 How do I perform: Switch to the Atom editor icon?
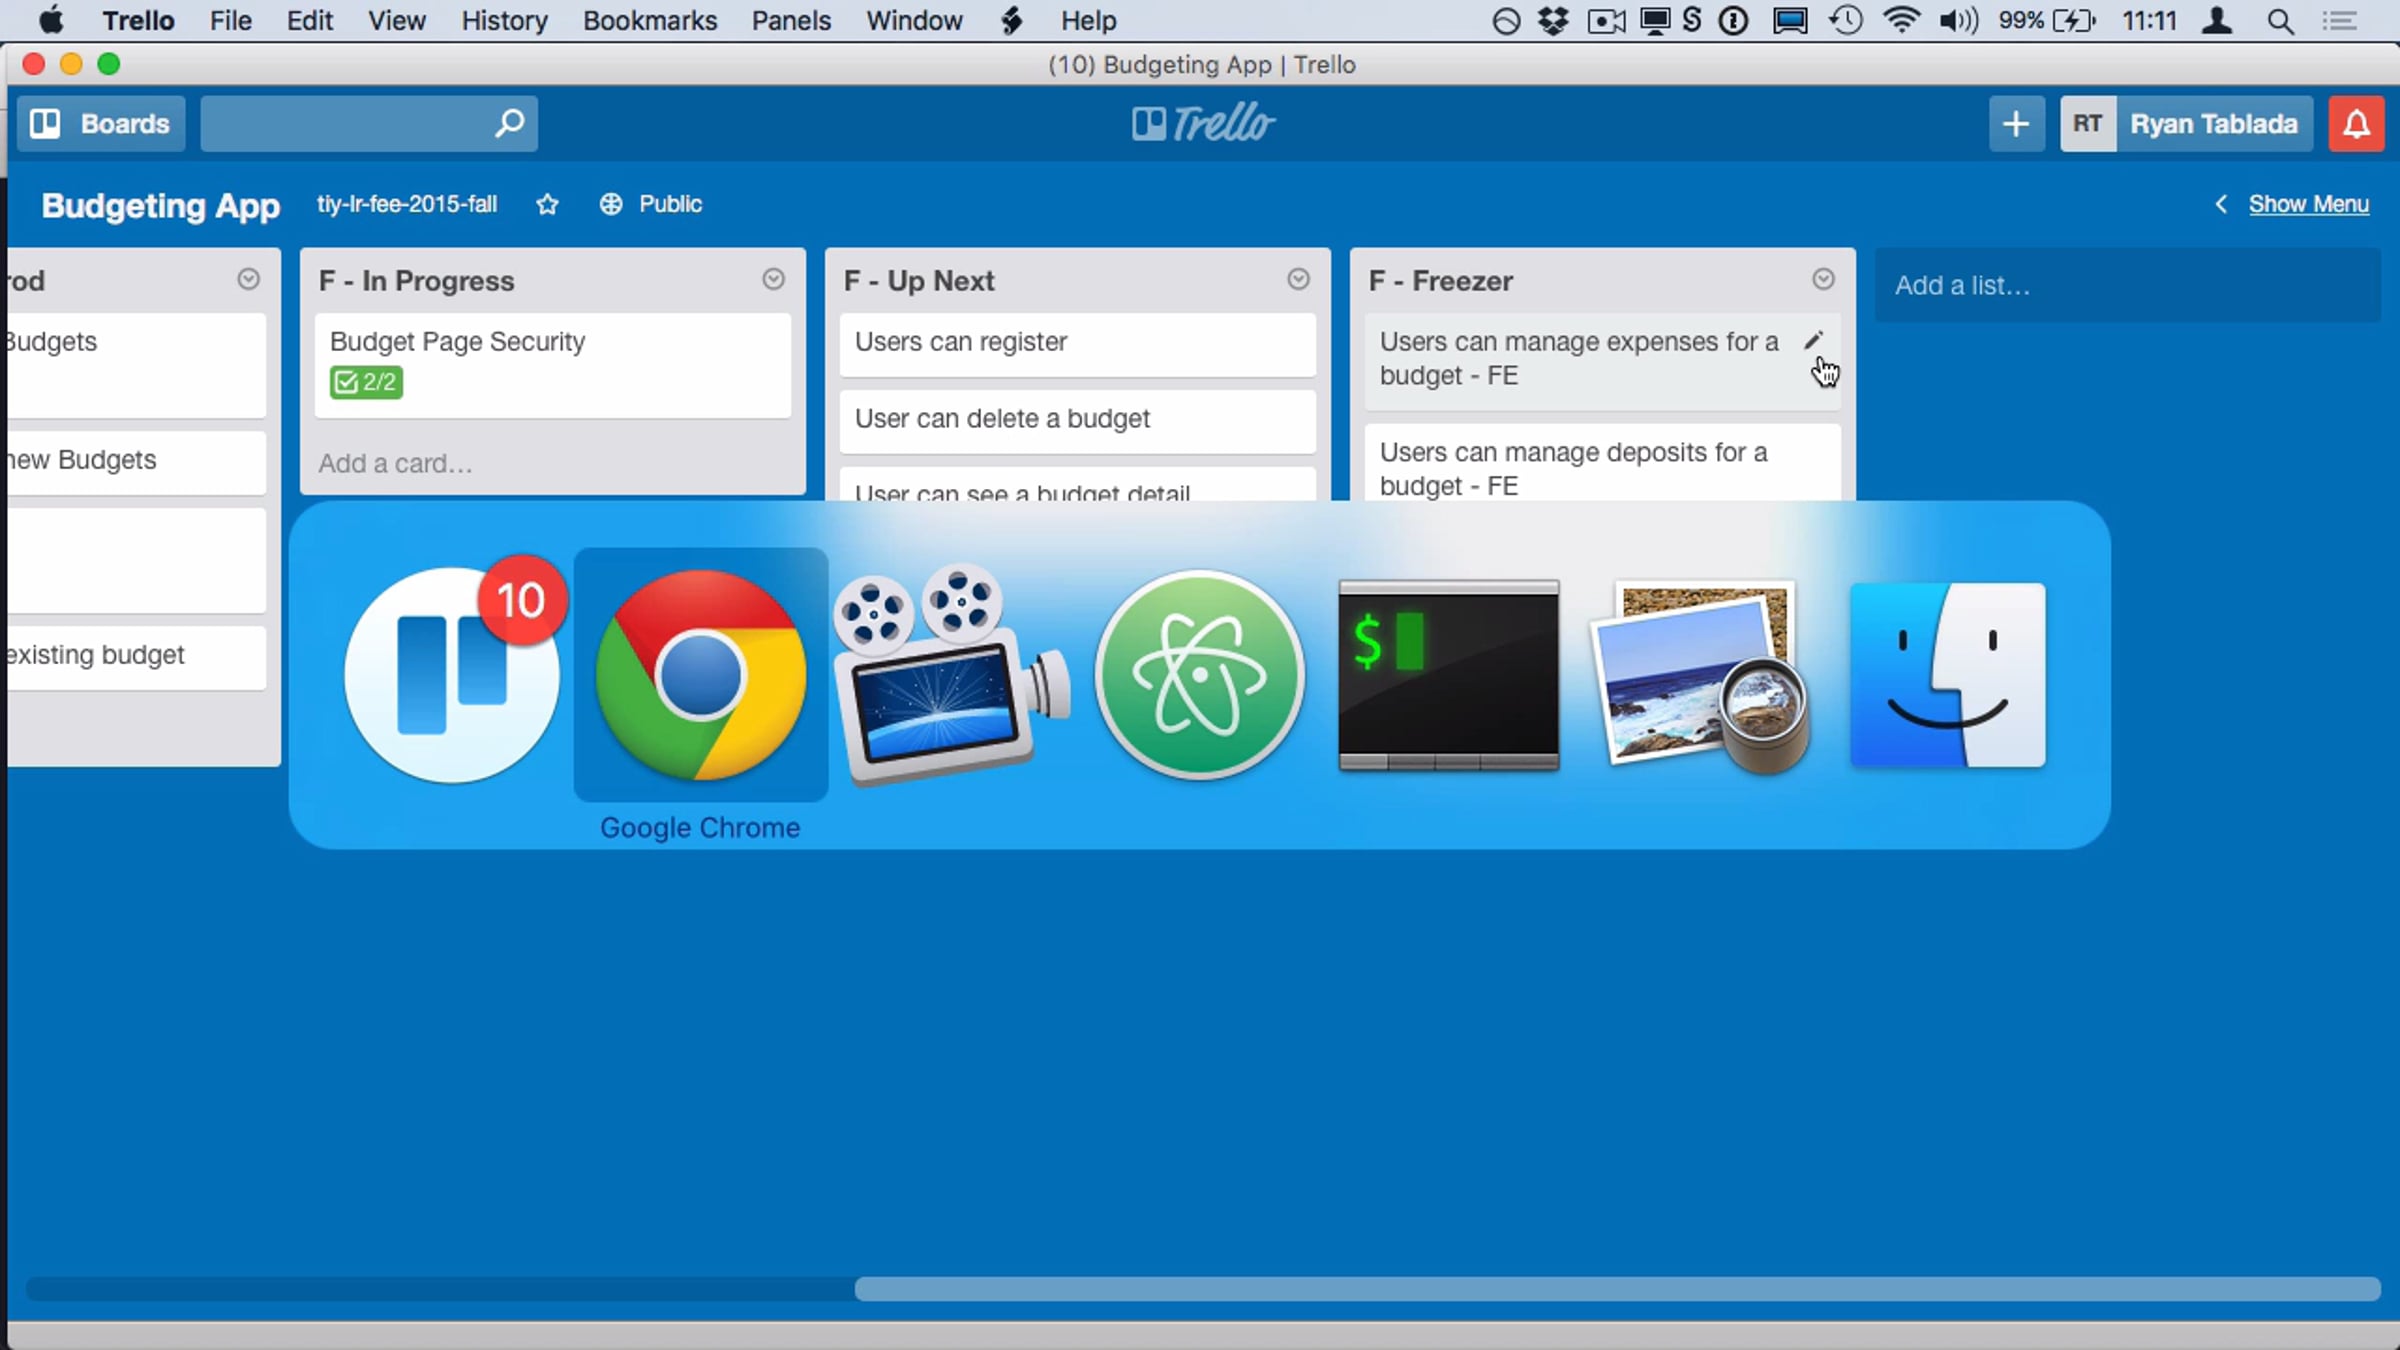(x=1199, y=675)
